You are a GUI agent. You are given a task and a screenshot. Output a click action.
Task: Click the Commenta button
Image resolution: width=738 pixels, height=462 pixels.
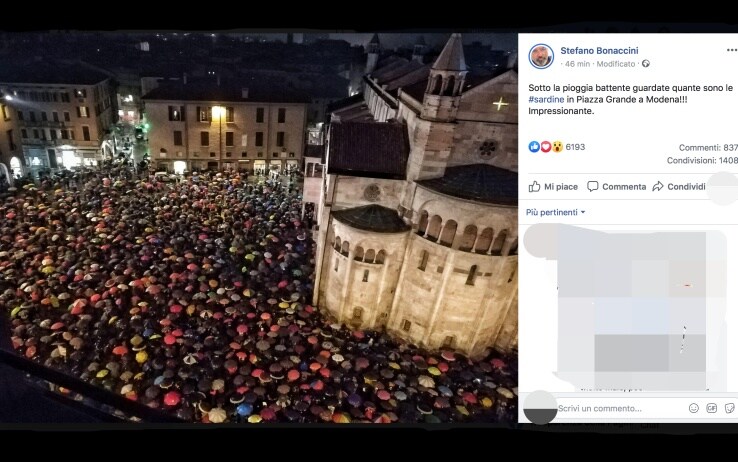point(617,187)
